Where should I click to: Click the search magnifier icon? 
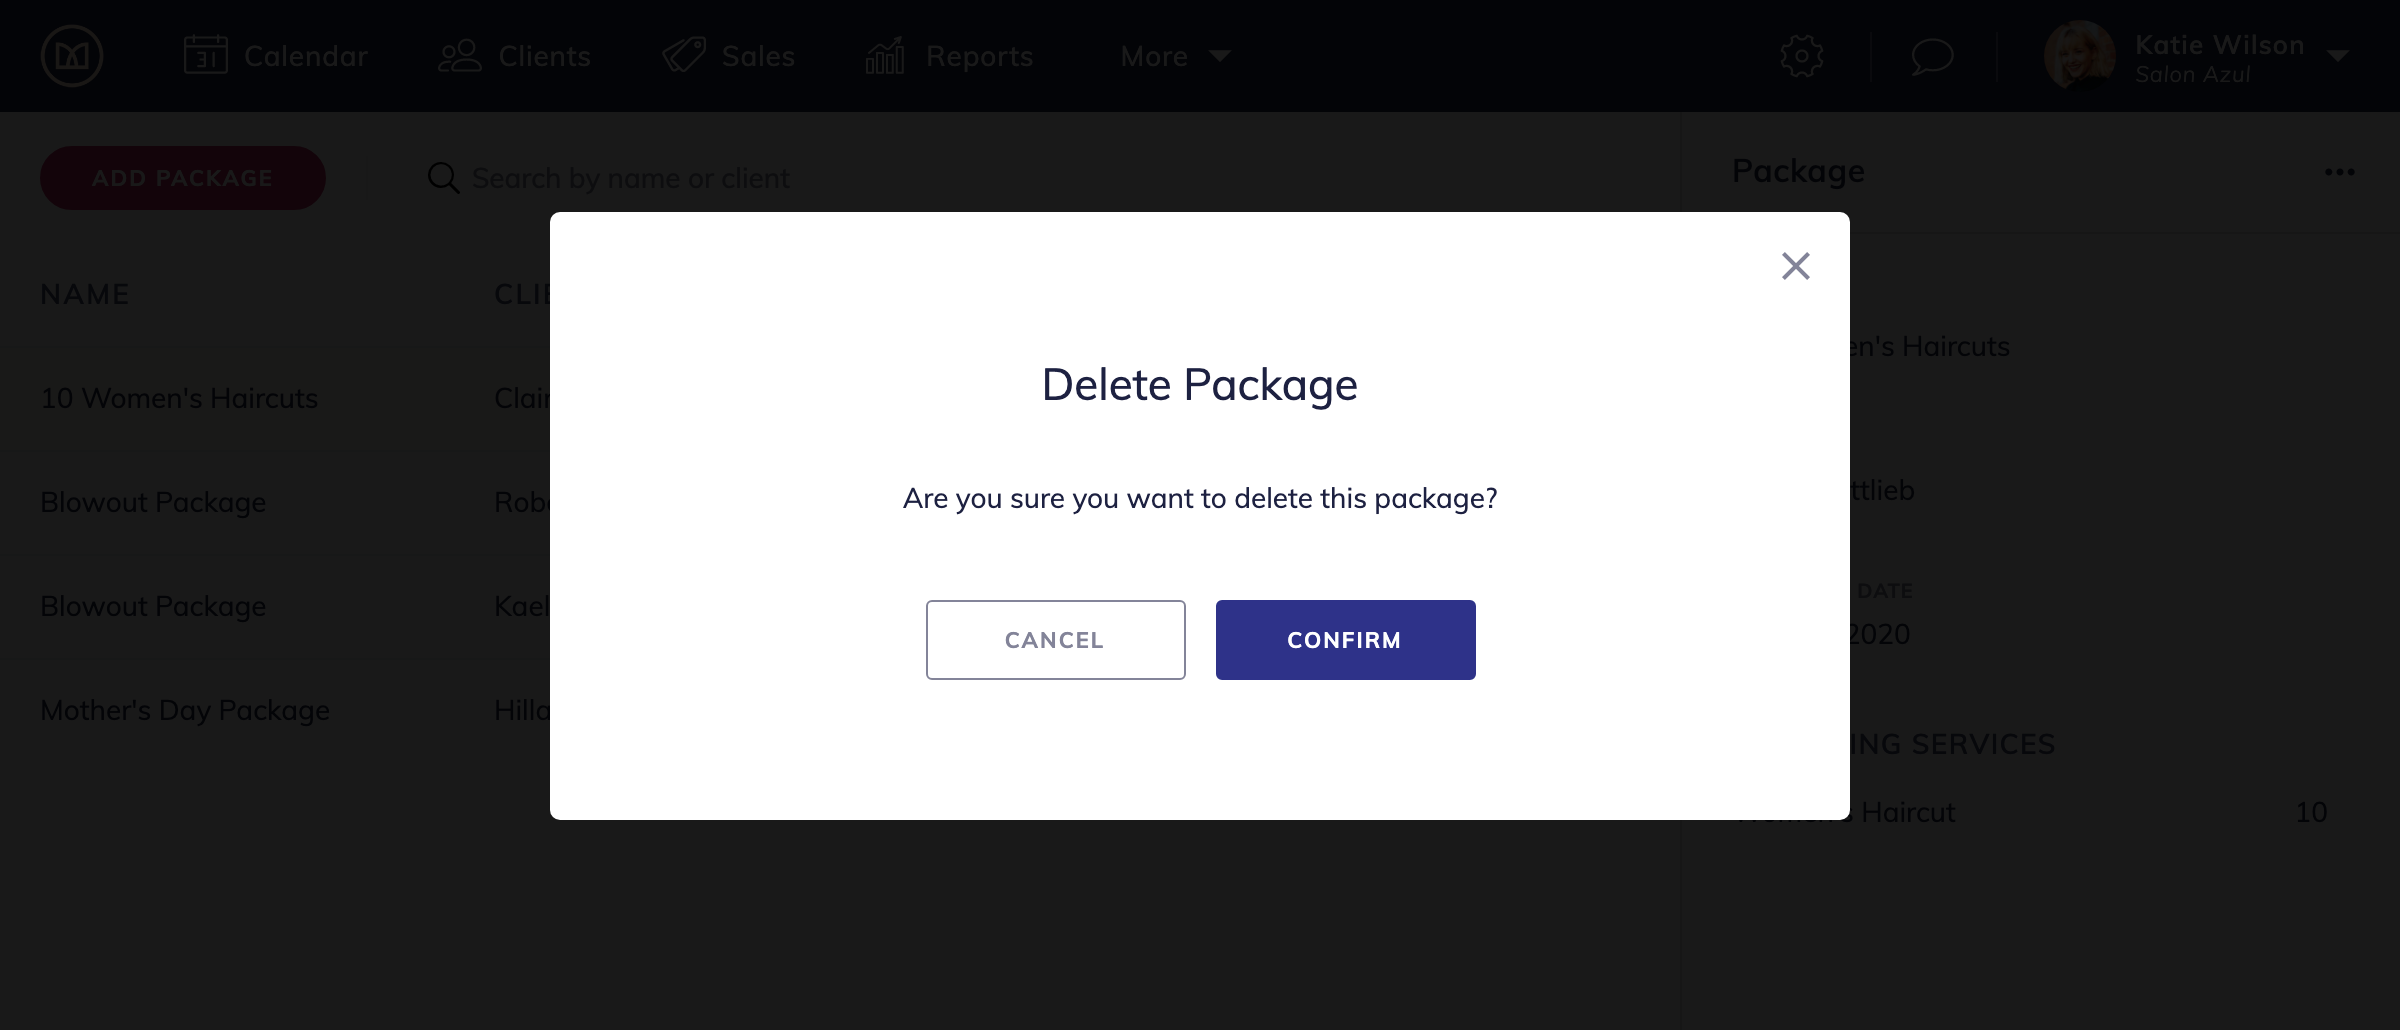pos(442,177)
